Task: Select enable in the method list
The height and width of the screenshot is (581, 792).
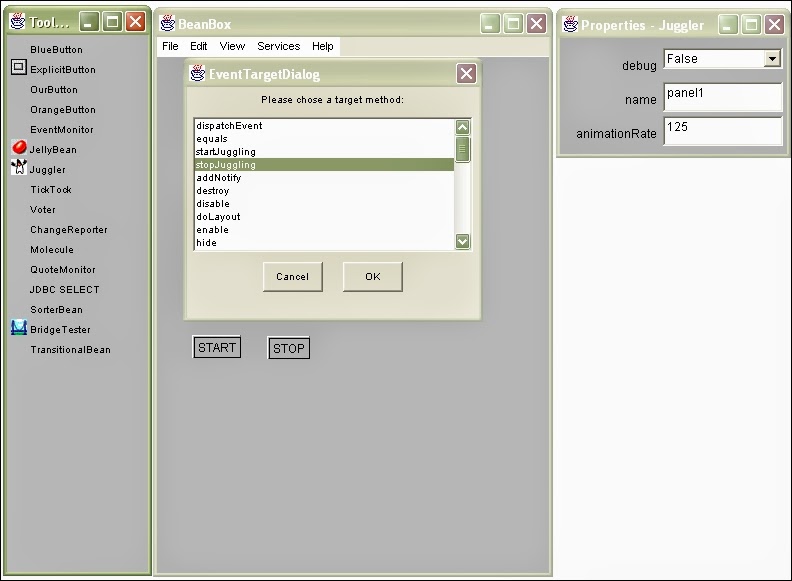Action: click(x=324, y=230)
